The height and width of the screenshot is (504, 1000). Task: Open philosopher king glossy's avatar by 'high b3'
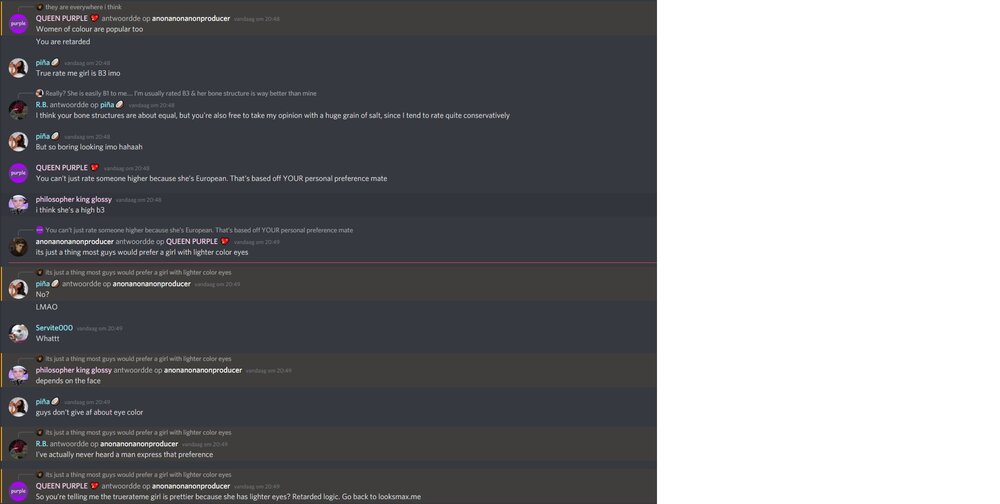coord(18,204)
